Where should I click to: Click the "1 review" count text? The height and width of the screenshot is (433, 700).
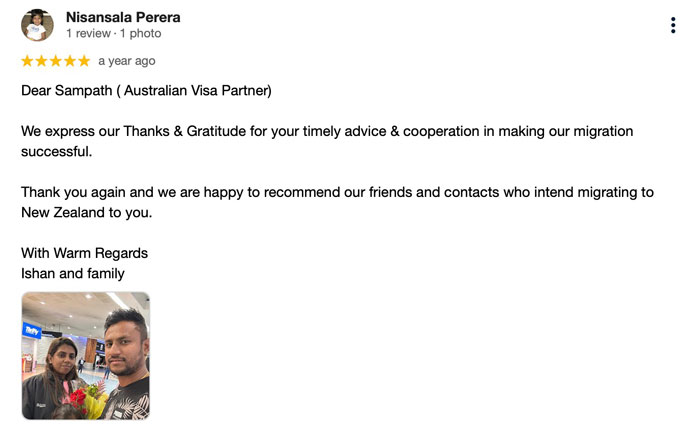[88, 33]
